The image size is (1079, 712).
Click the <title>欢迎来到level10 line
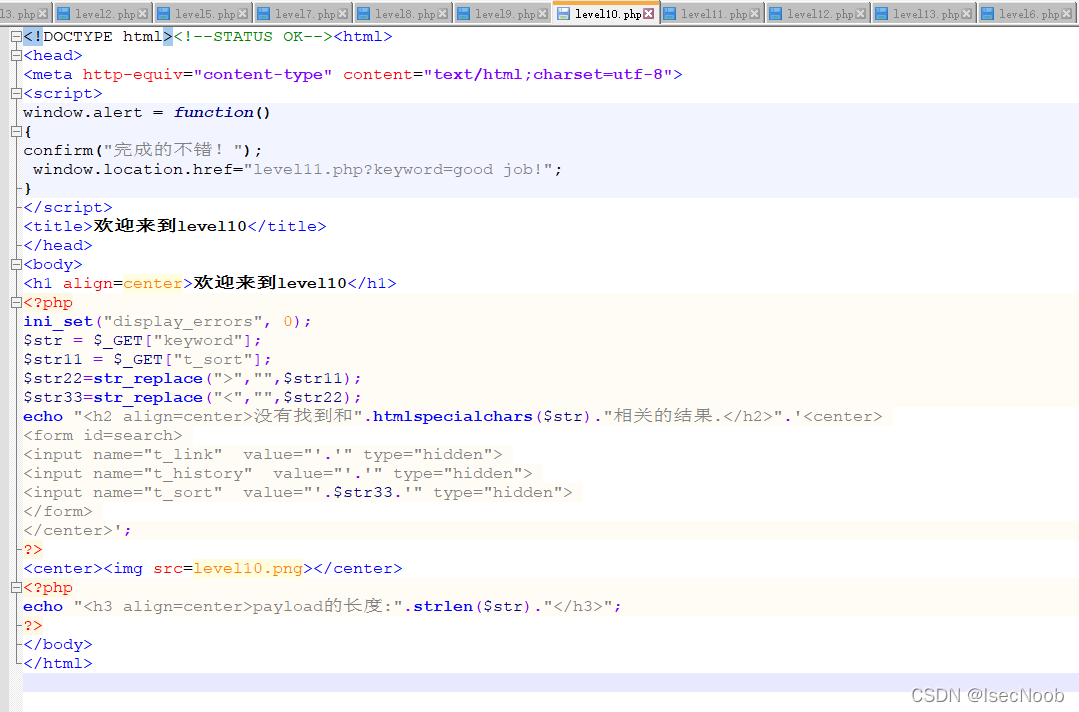(175, 226)
